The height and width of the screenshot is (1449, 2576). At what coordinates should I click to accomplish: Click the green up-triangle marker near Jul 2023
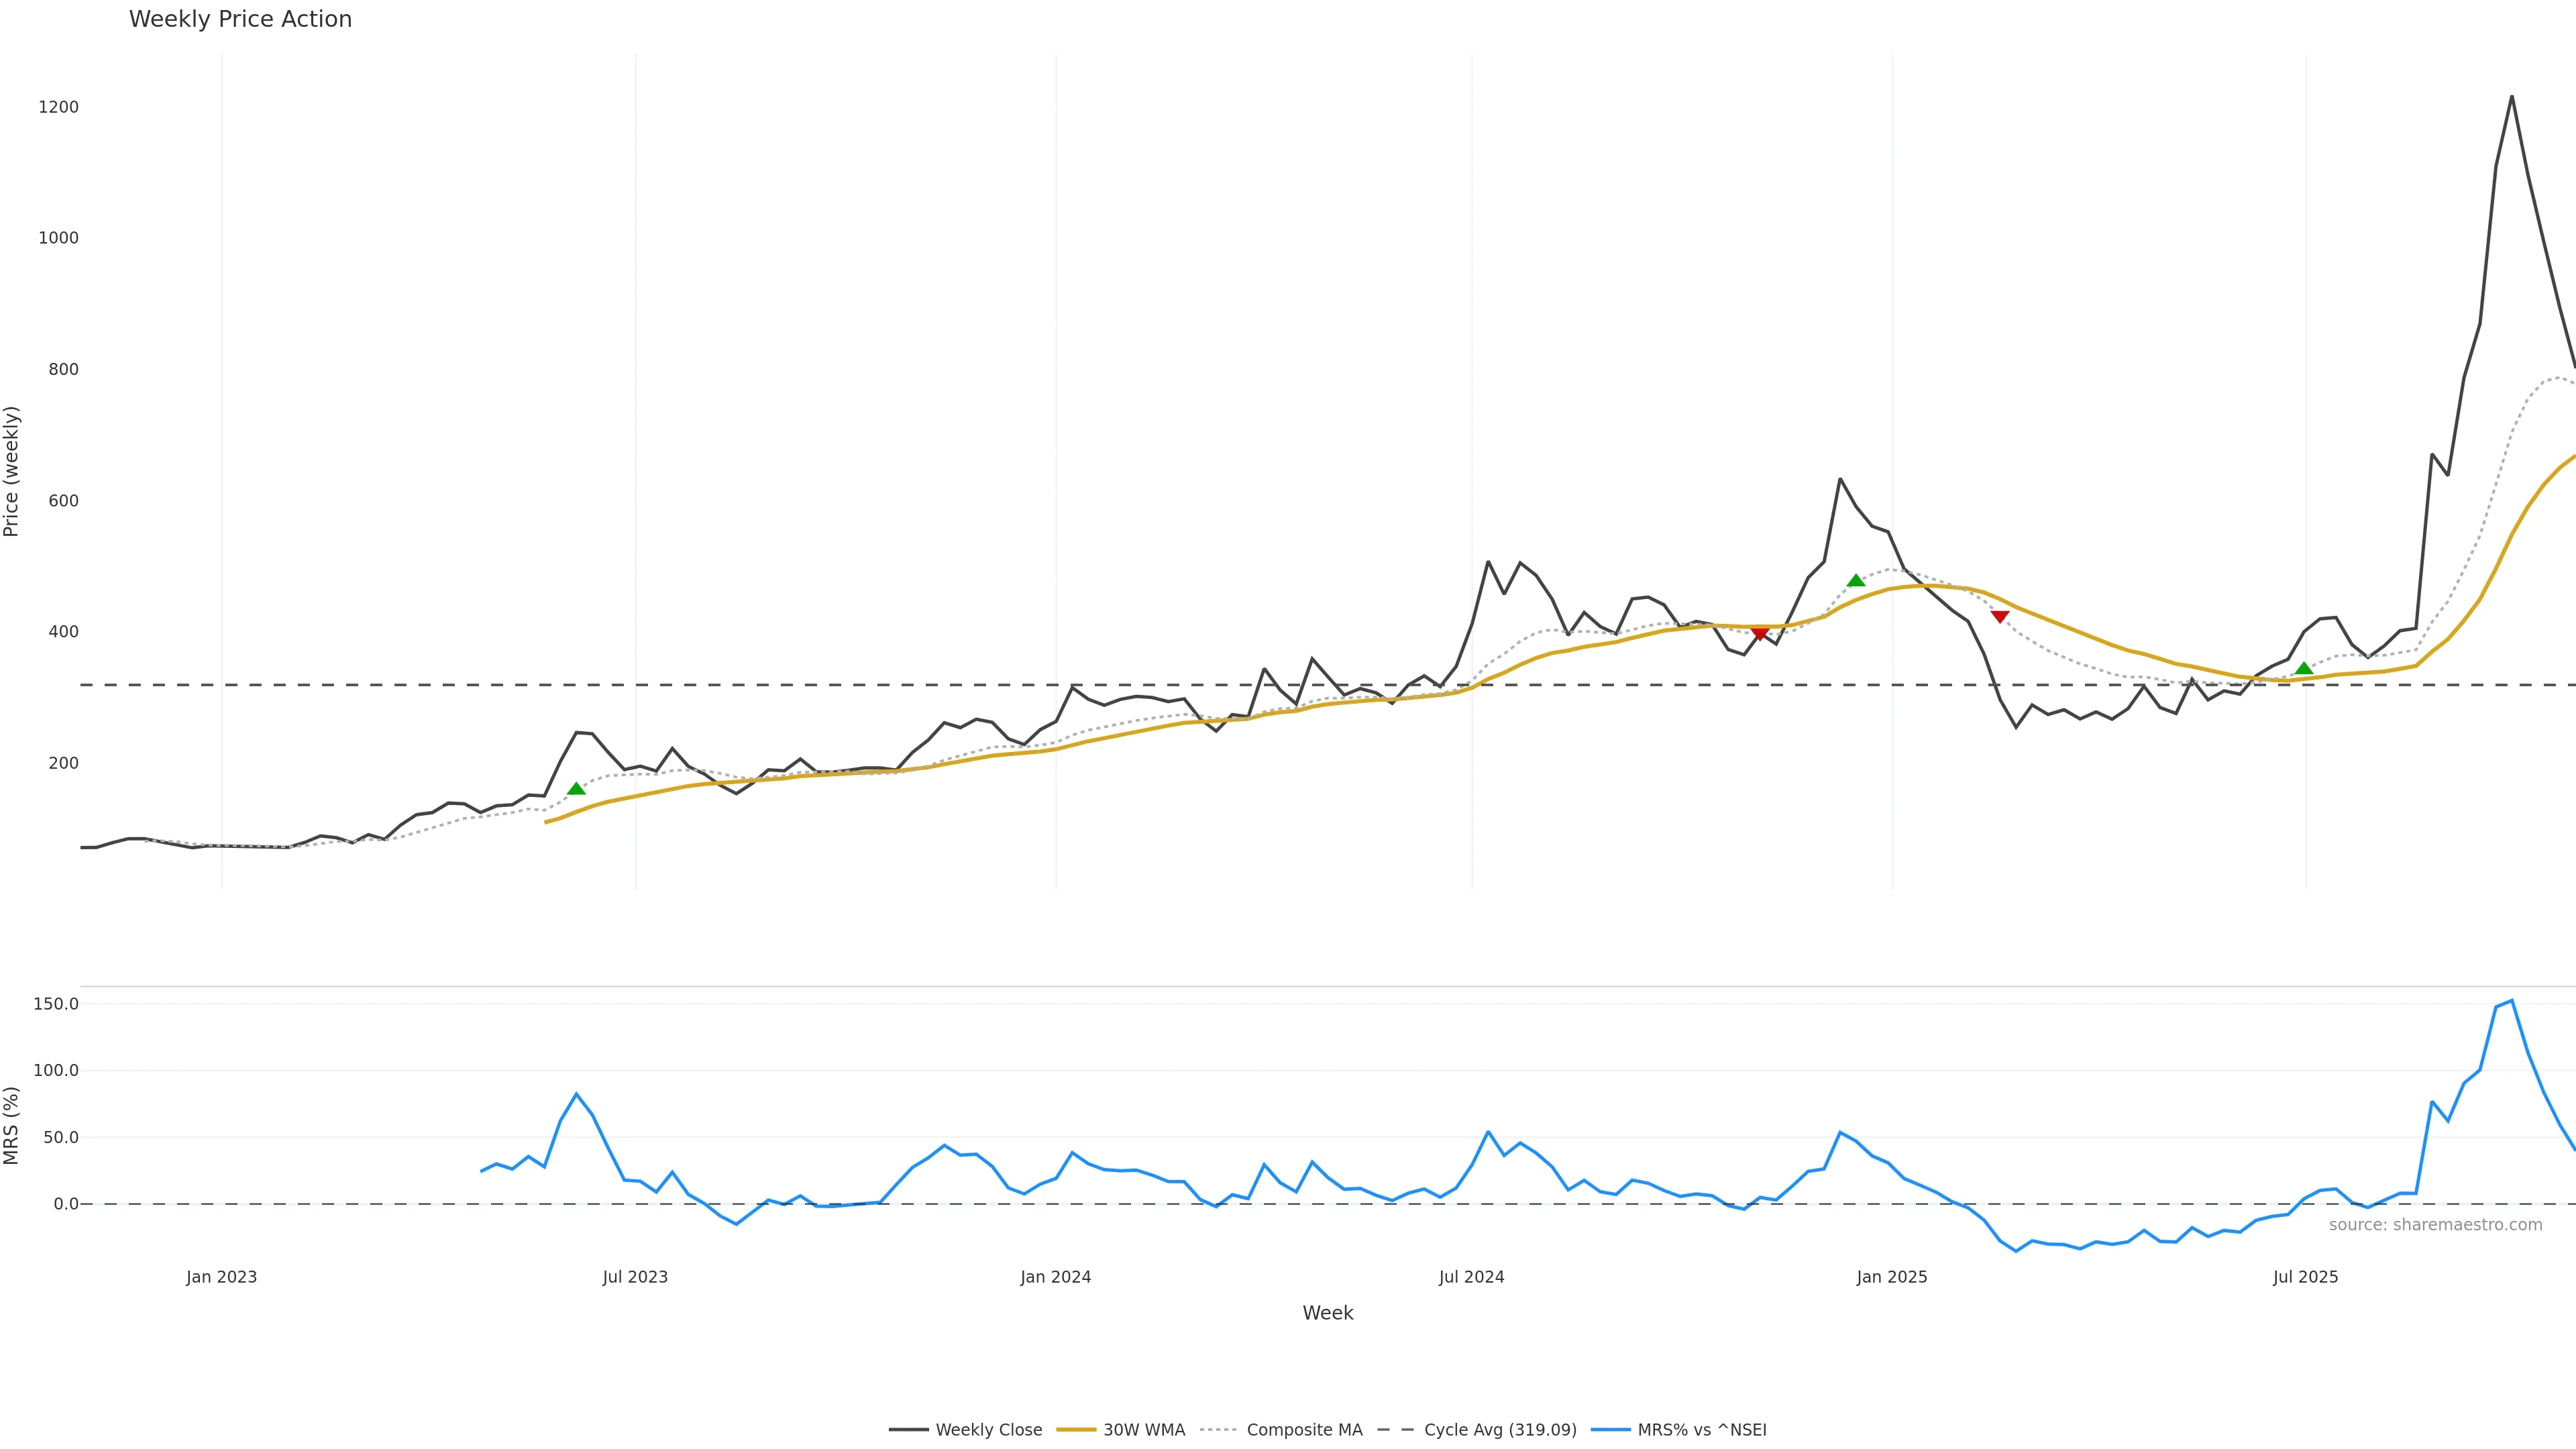click(576, 789)
